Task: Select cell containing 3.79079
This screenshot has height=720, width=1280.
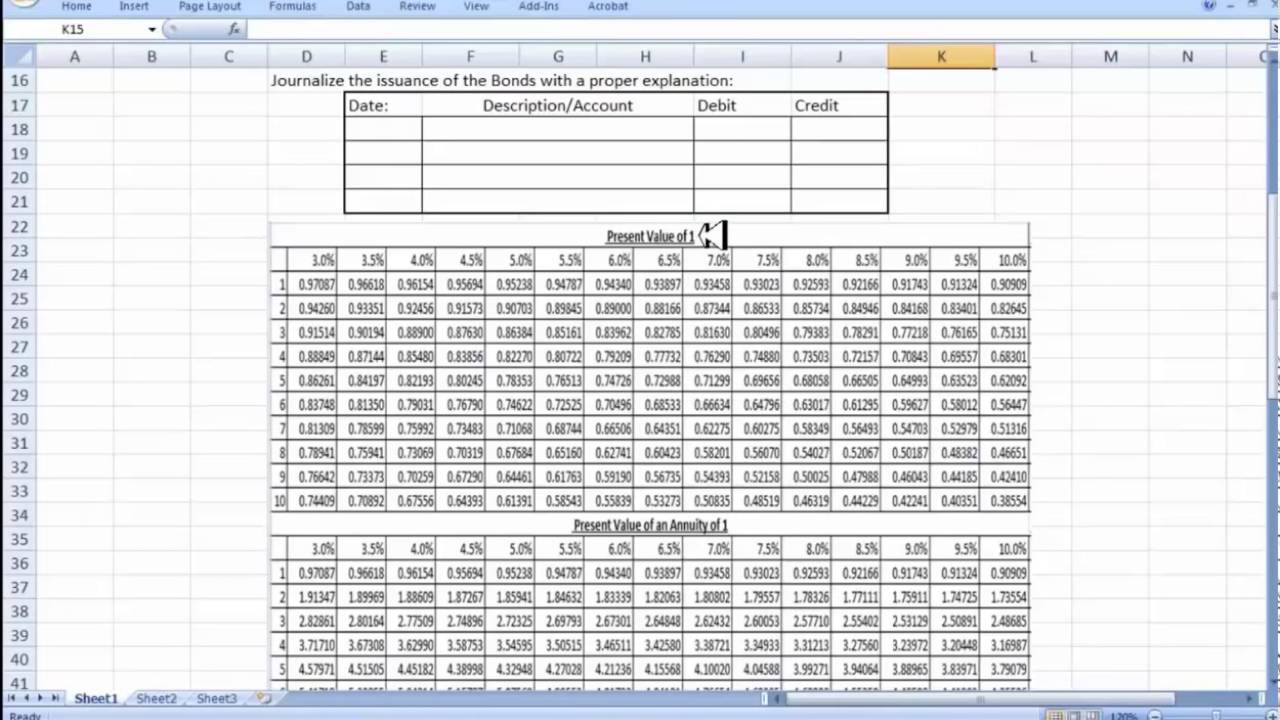Action: pyautogui.click(x=1005, y=669)
